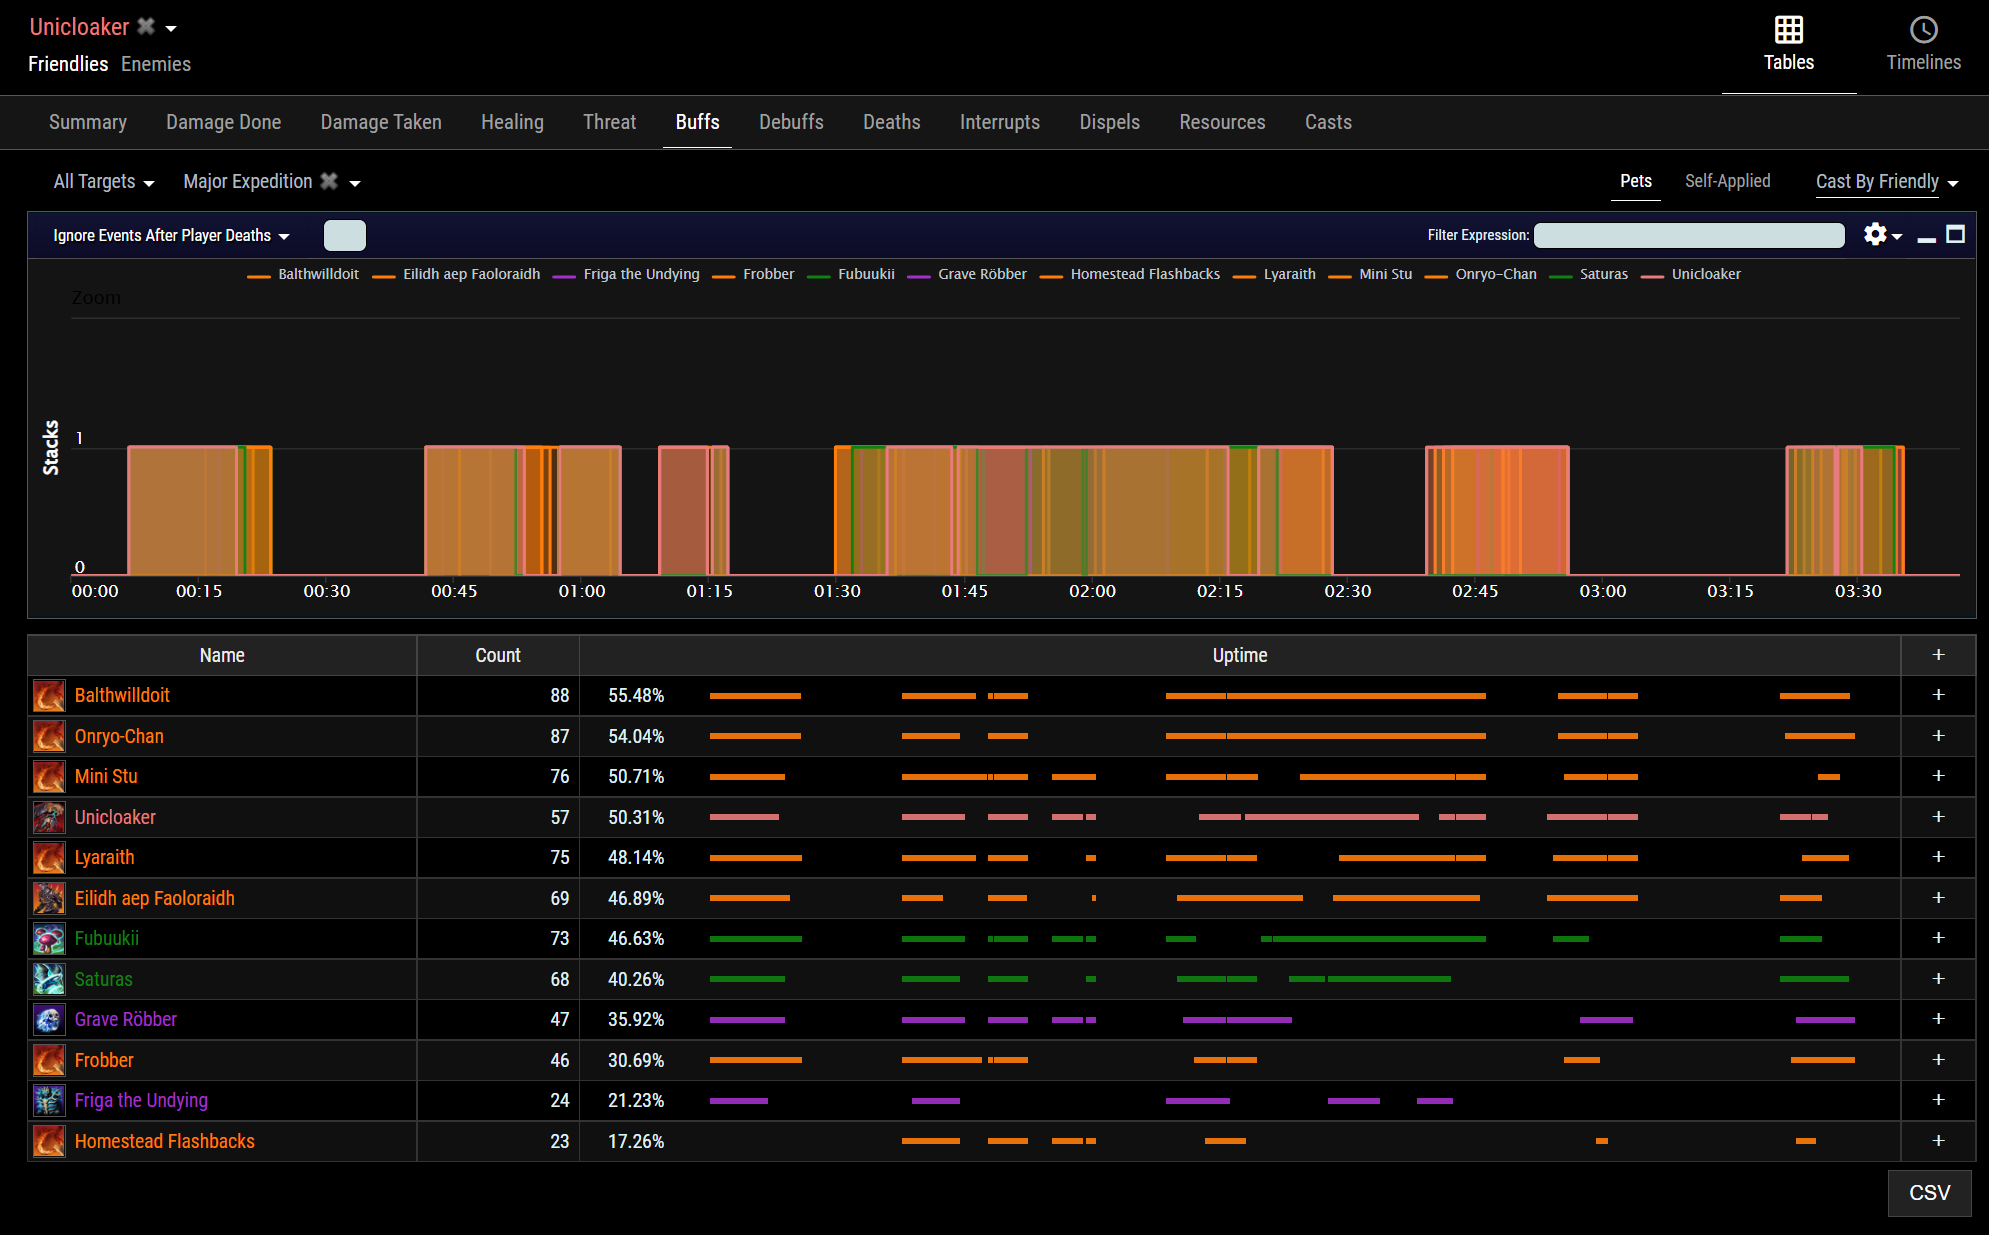Viewport: 1989px width, 1235px height.
Task: Toggle Saturas series in chart legend
Action: 1603,274
